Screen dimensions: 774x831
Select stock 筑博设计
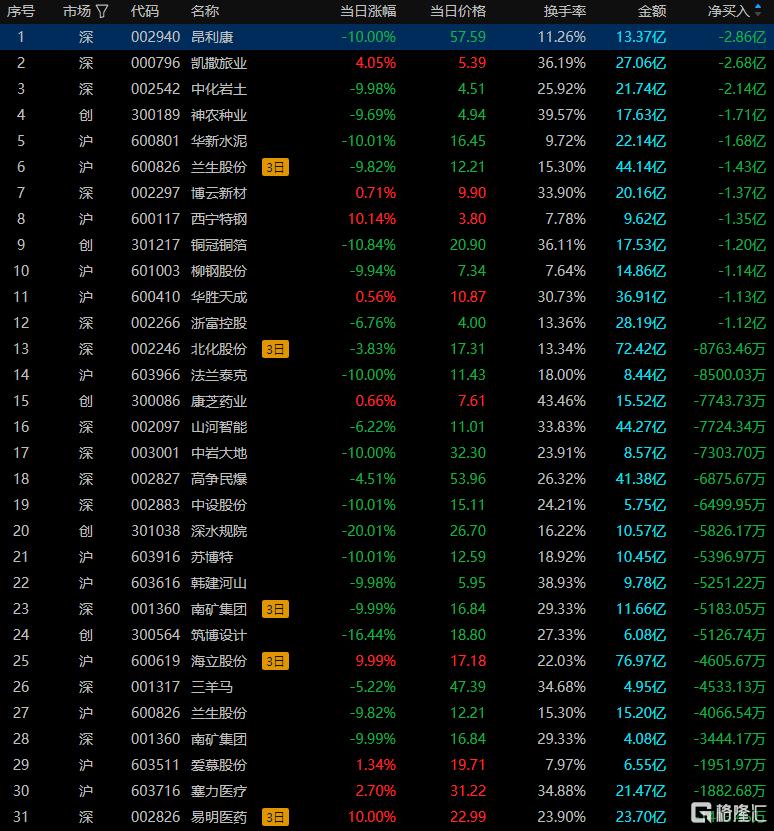point(219,635)
